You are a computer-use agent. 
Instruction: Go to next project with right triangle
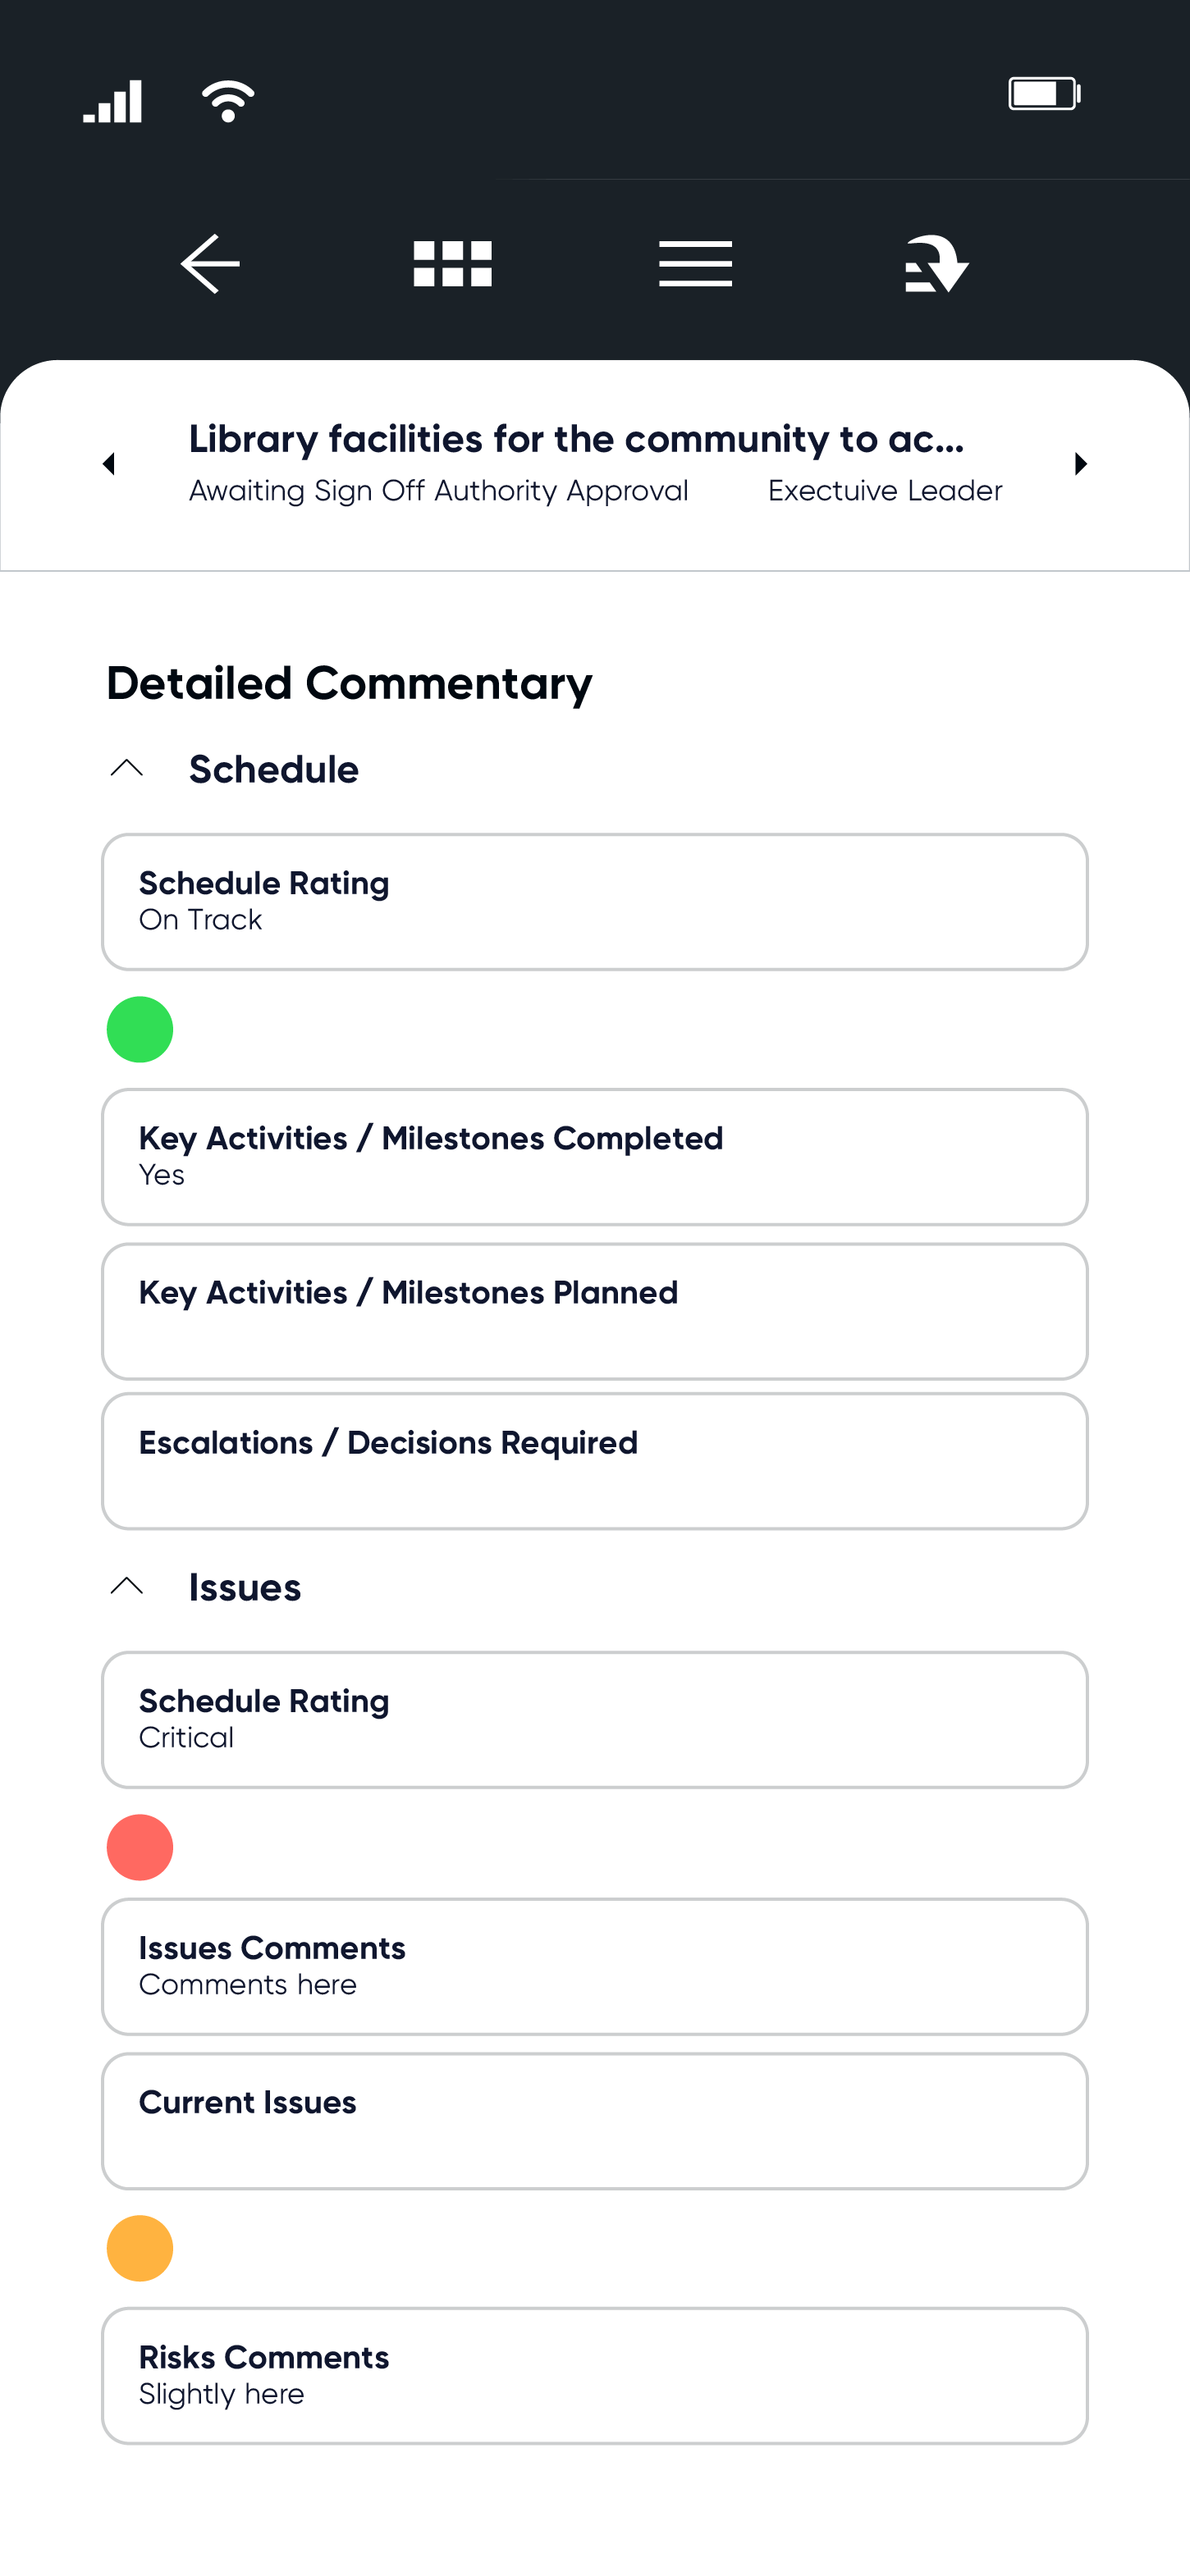tap(1081, 464)
